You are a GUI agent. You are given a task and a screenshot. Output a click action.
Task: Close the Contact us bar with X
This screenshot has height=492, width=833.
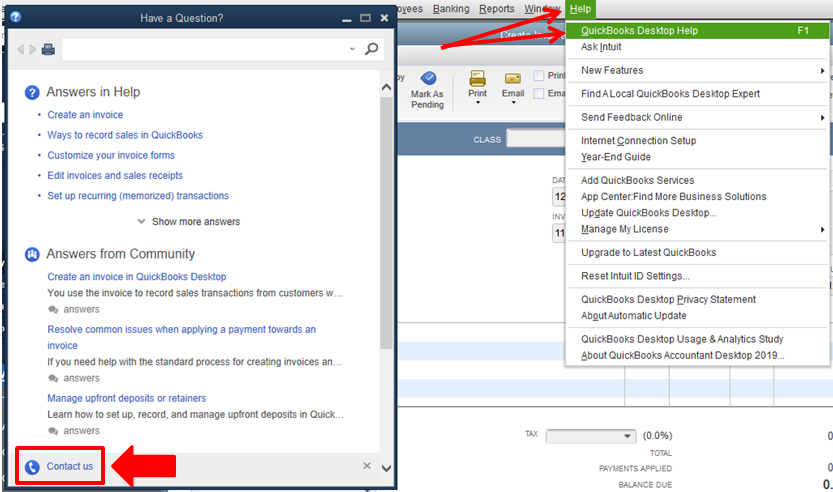click(x=367, y=465)
